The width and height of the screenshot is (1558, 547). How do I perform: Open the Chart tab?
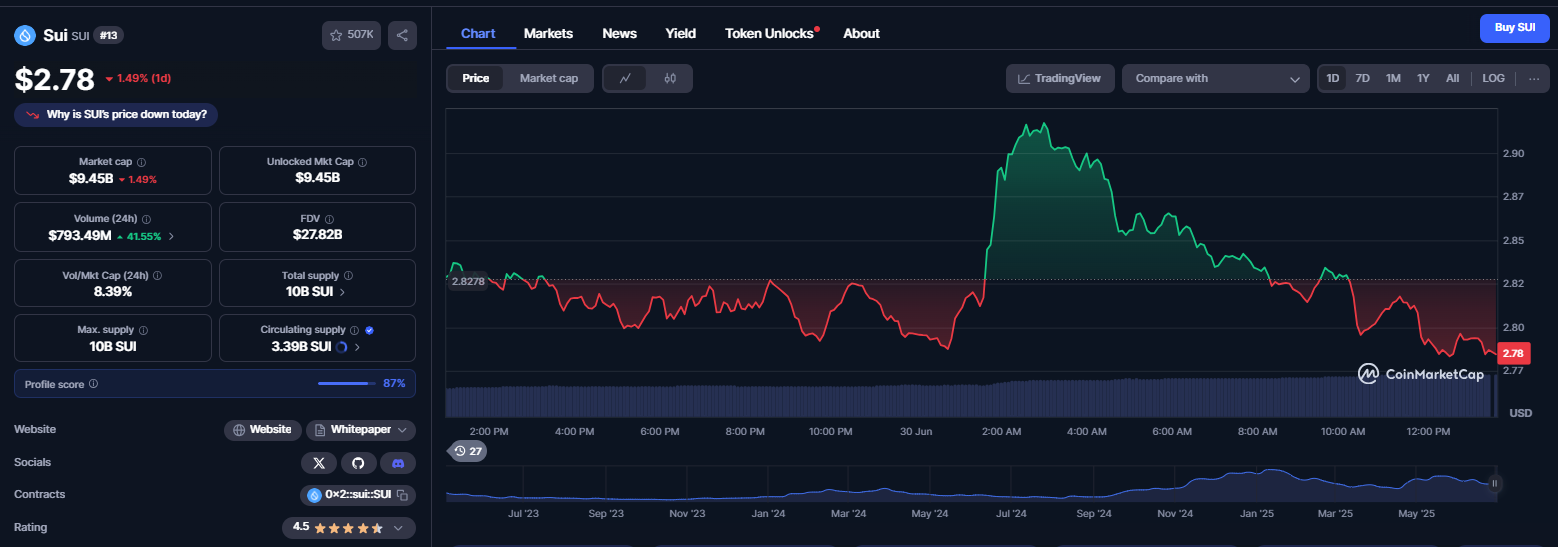[x=478, y=33]
